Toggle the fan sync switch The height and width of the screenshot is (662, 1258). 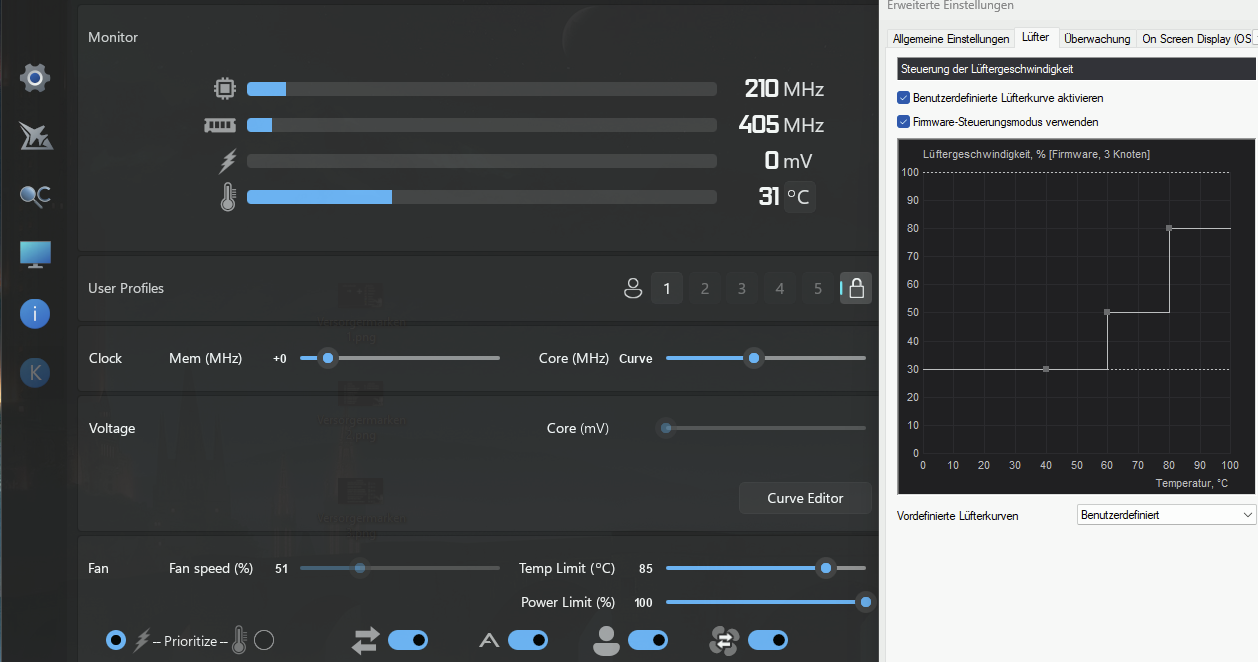(x=768, y=640)
